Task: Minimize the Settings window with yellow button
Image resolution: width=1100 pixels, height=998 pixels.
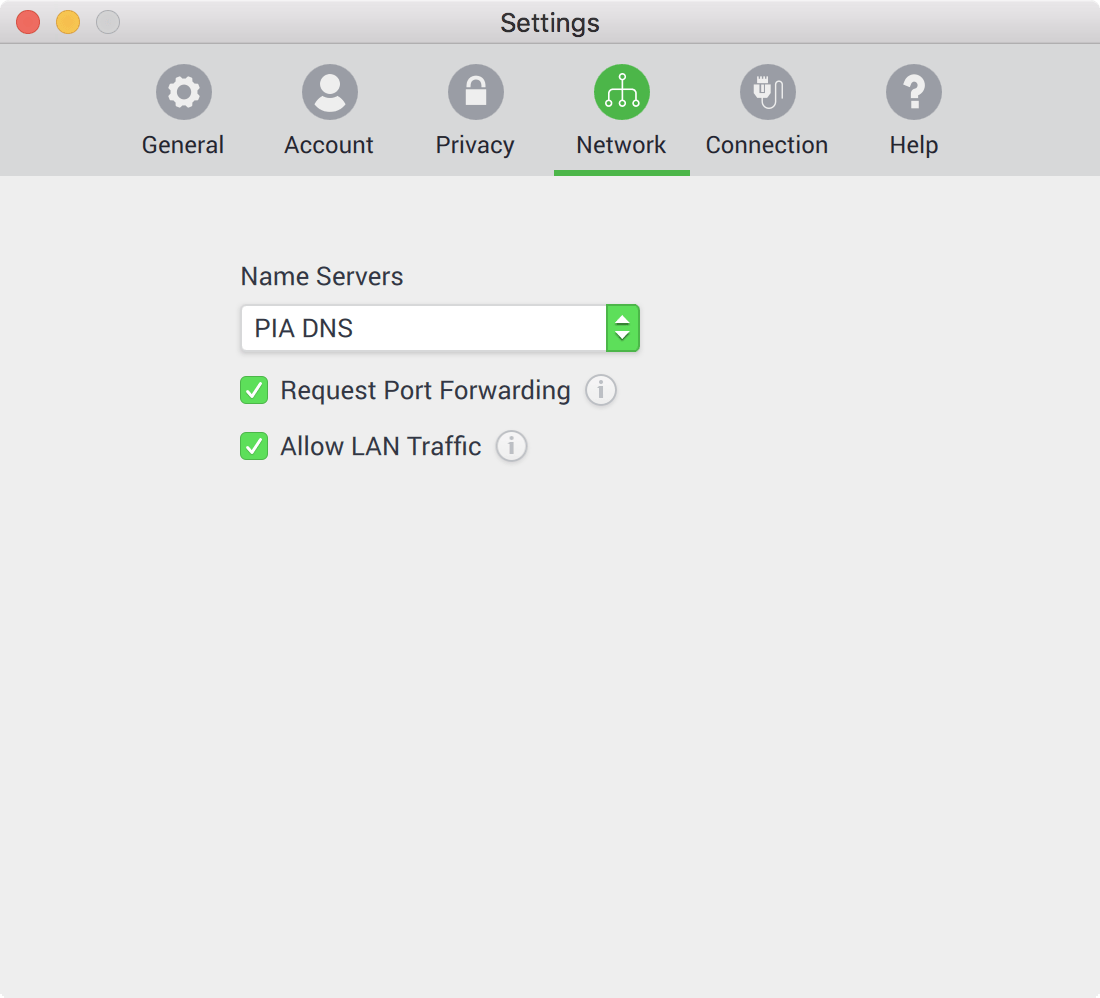Action: pyautogui.click(x=68, y=22)
